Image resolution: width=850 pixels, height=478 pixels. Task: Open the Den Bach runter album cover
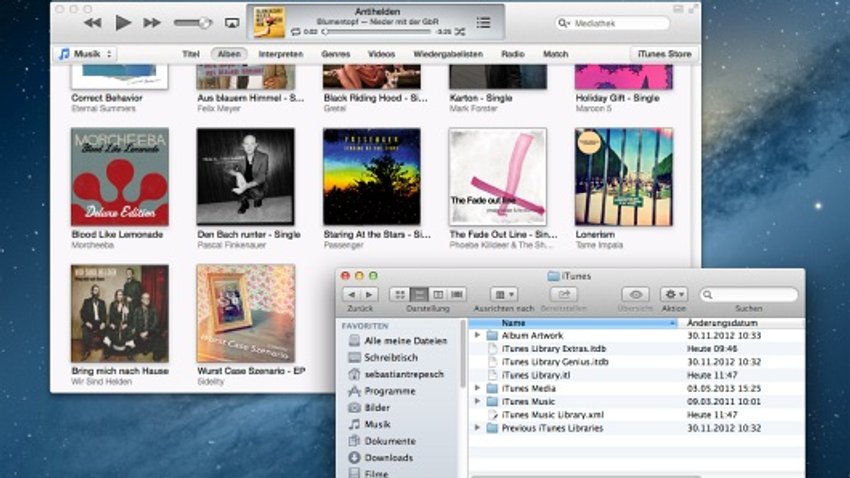point(246,177)
